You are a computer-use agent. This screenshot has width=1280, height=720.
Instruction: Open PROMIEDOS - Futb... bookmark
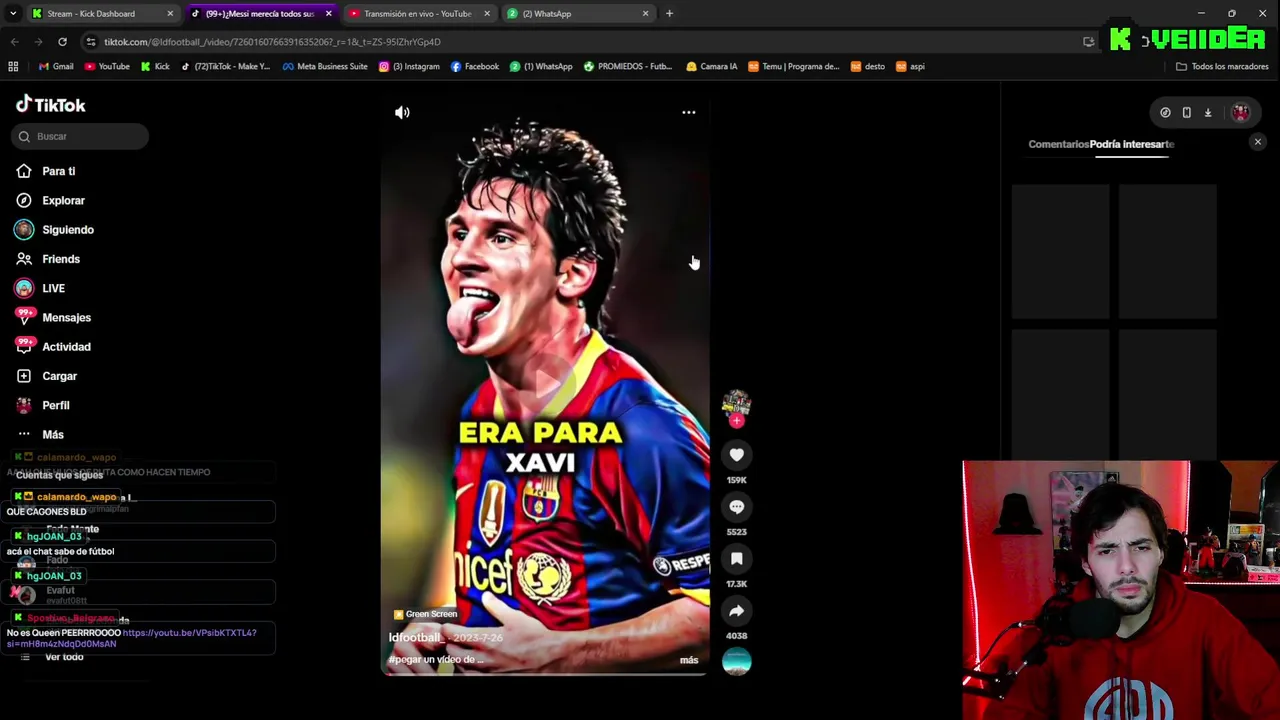628,67
